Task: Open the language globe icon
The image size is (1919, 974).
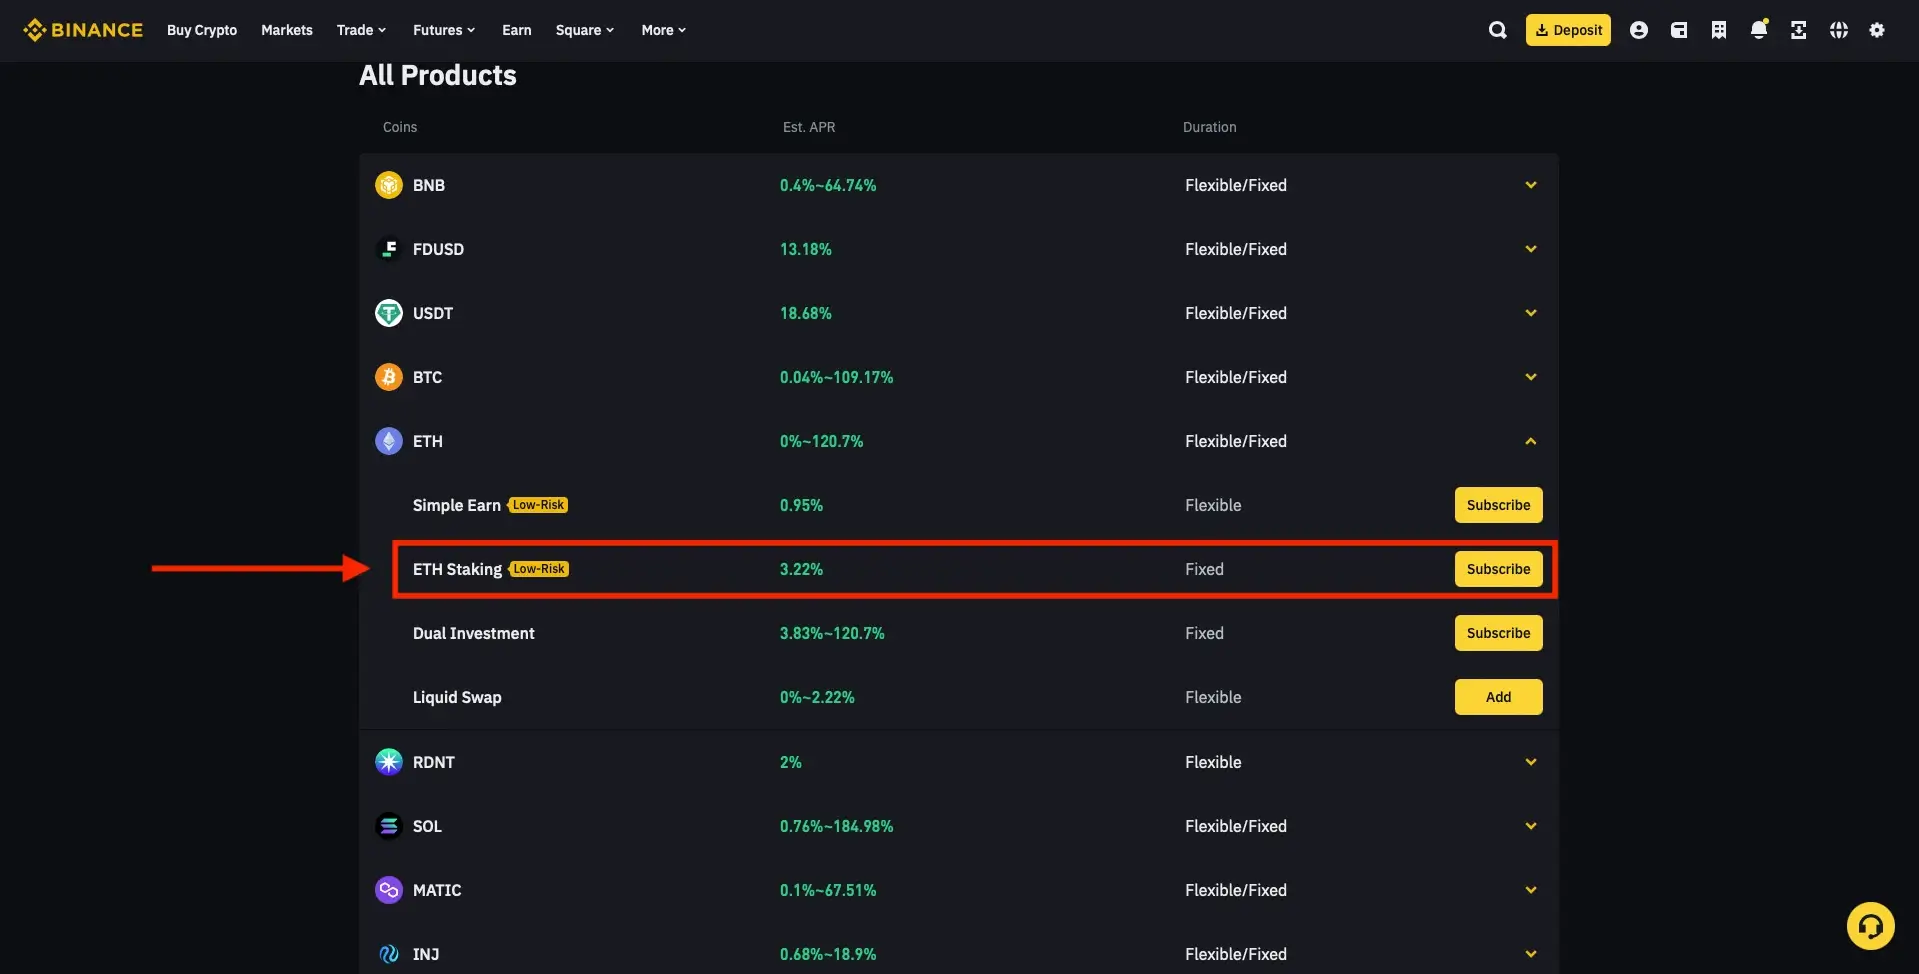Action: tap(1839, 30)
